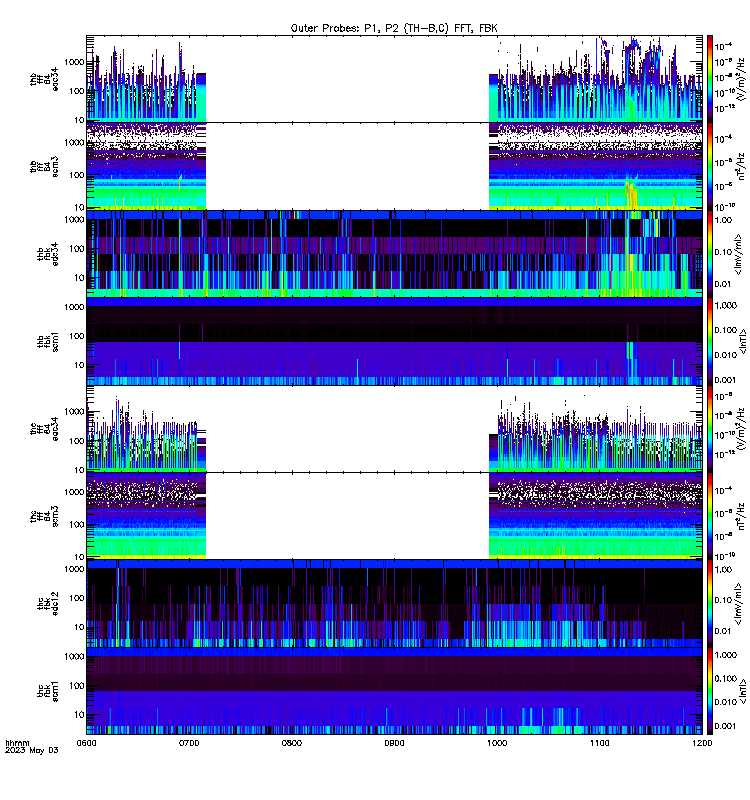750x800 pixels.
Task: Click the color bar of the thc fff scm3 panel
Action: tap(709, 516)
